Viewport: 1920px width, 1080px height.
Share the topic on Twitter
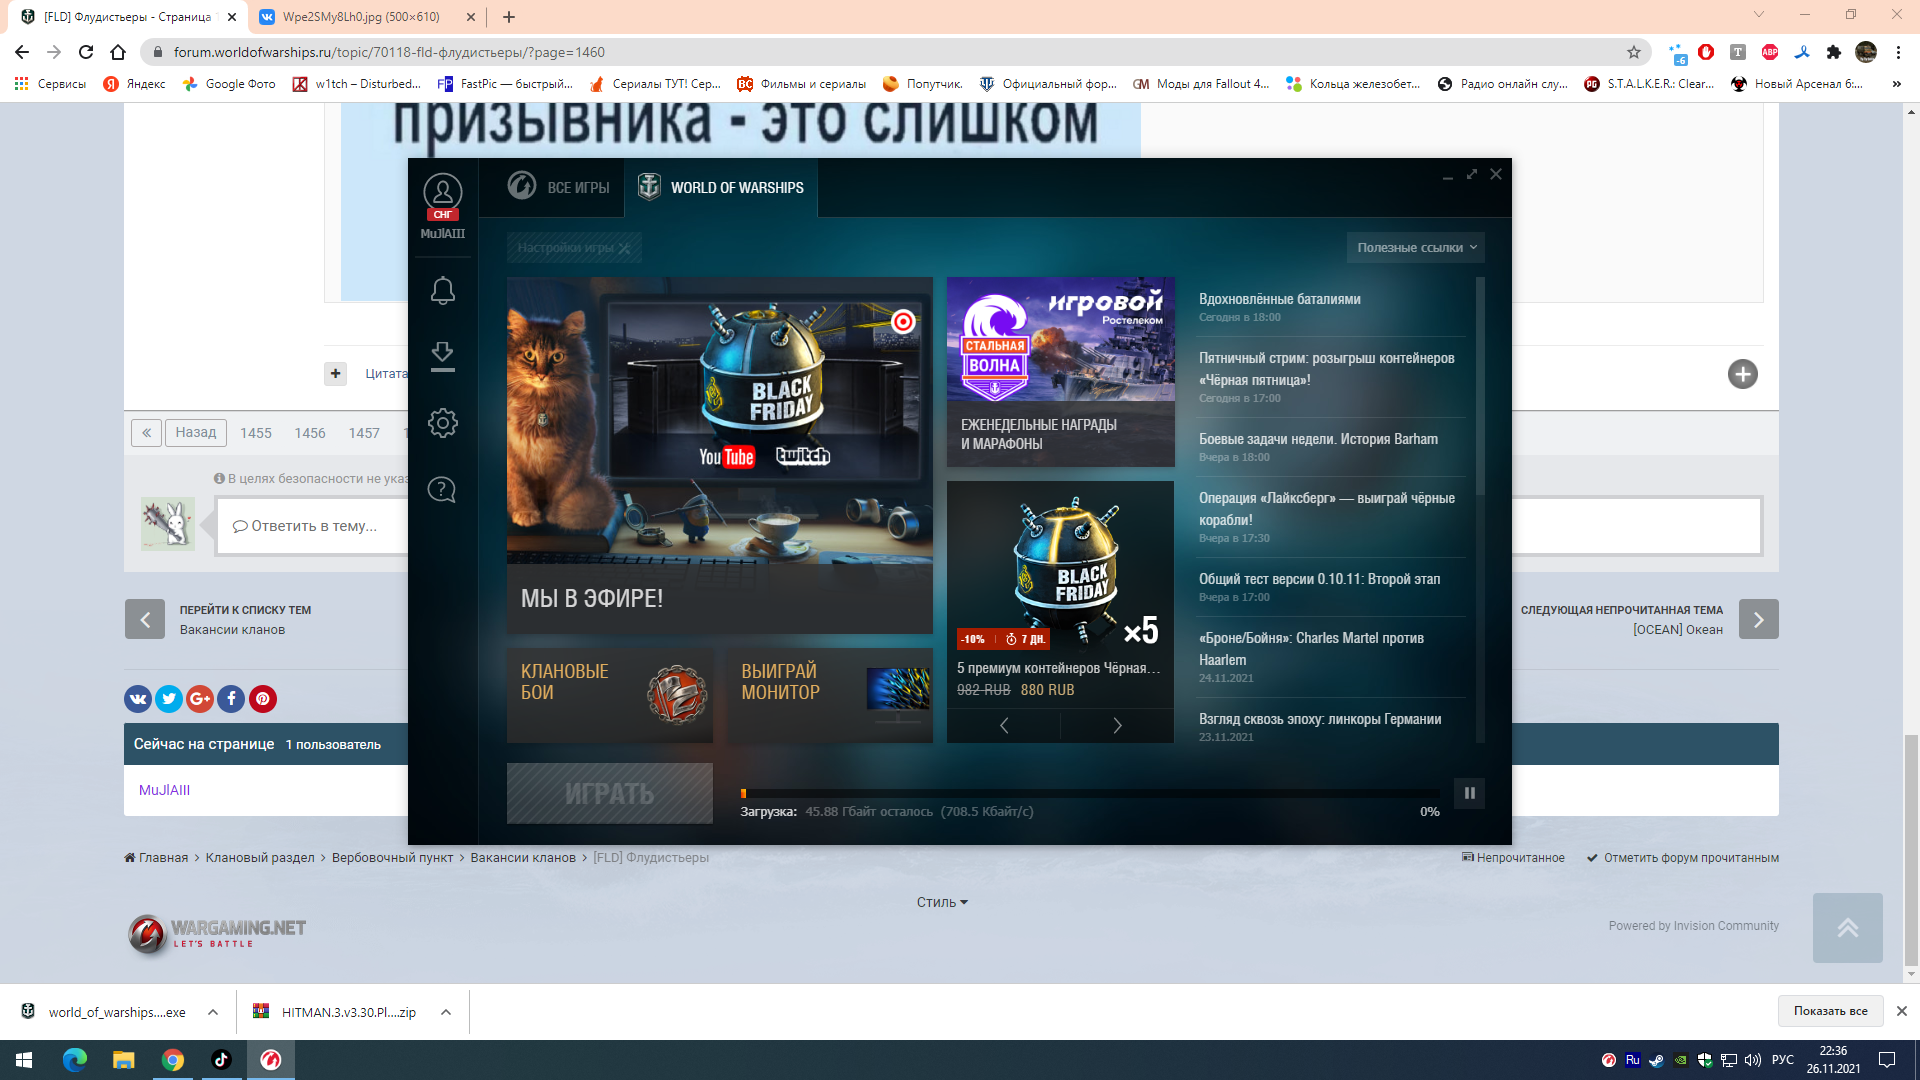point(169,699)
